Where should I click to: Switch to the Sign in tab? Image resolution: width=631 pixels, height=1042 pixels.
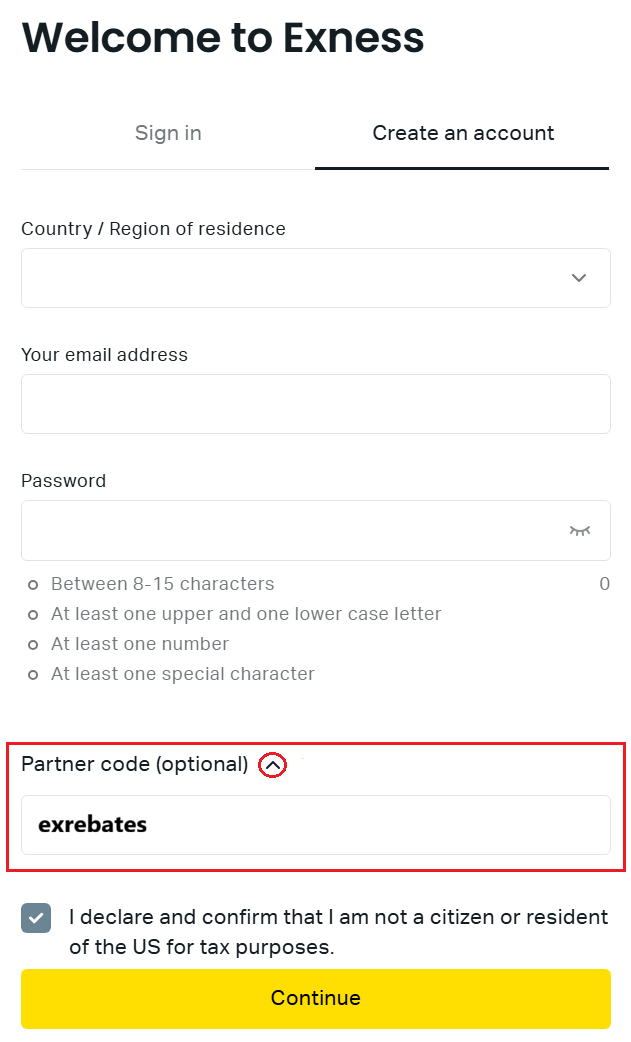(168, 134)
